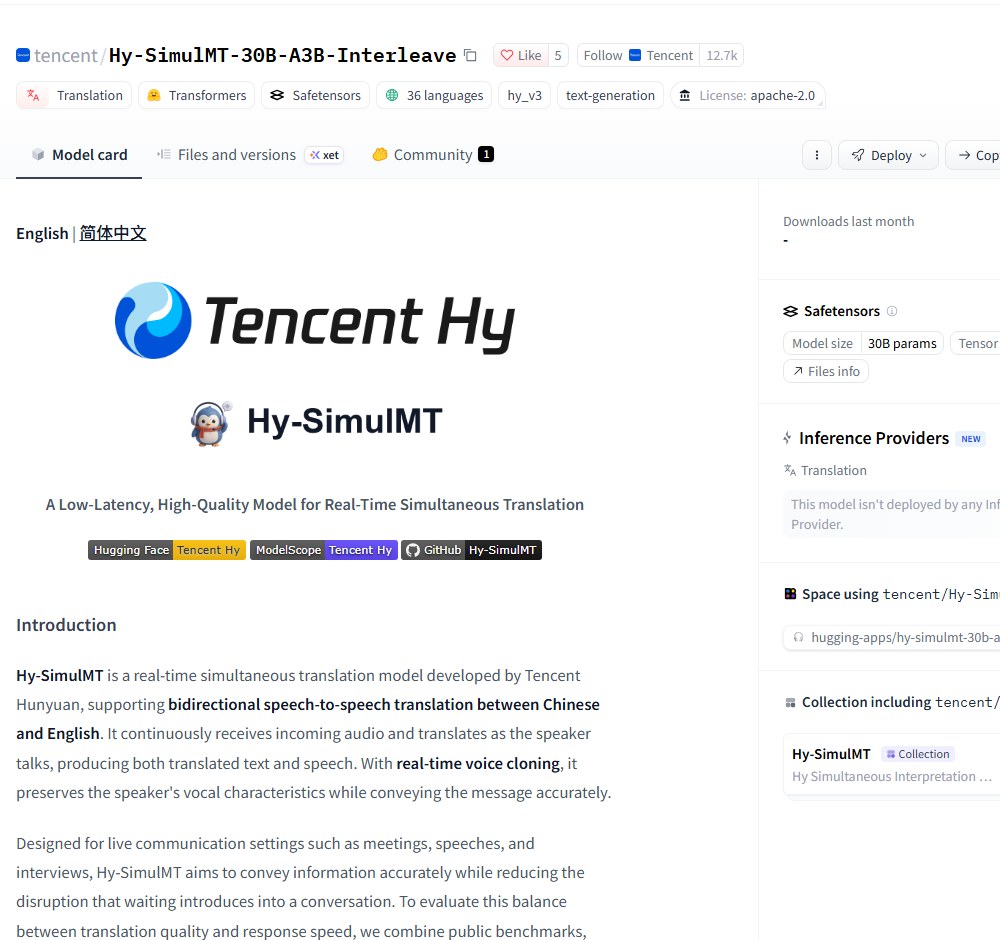Open the License apache-2.0 tag
The width and height of the screenshot is (1000, 940).
coord(747,95)
